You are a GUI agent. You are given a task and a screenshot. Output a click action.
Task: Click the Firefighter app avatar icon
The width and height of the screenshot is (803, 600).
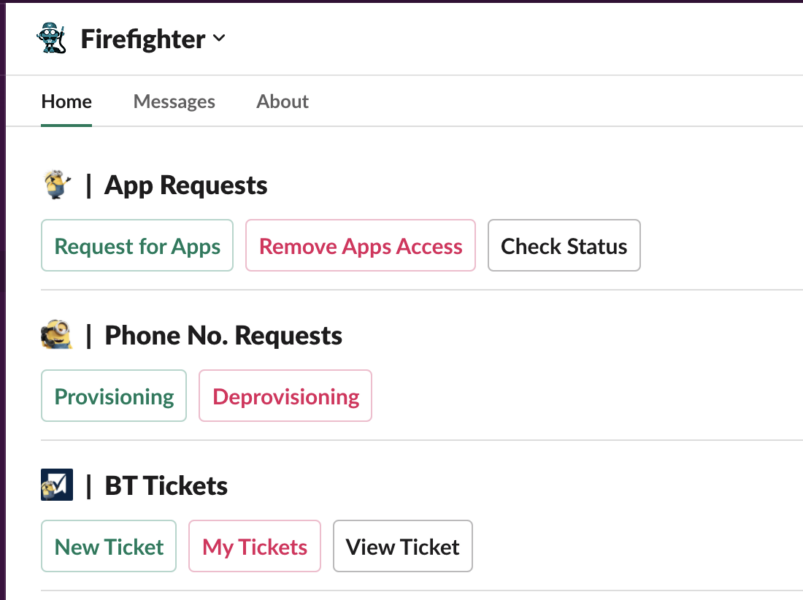click(52, 39)
